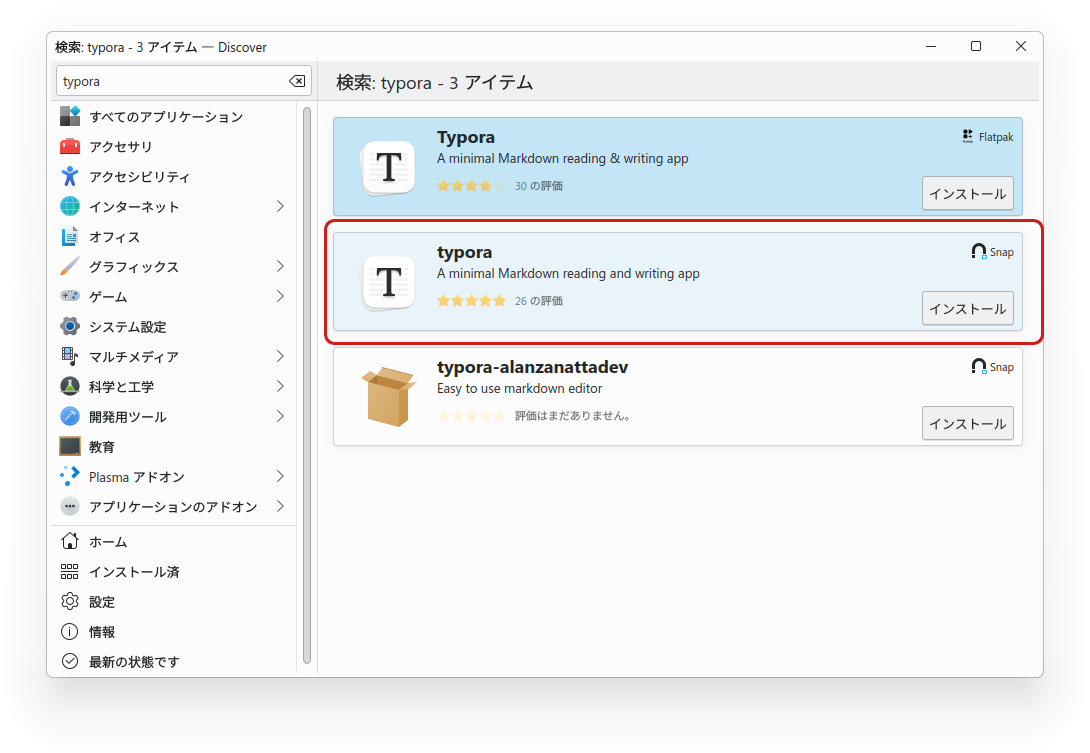The width and height of the screenshot is (1090, 753).
Task: Click the Graphics (グラフィックス) brush icon
Action: 70,266
